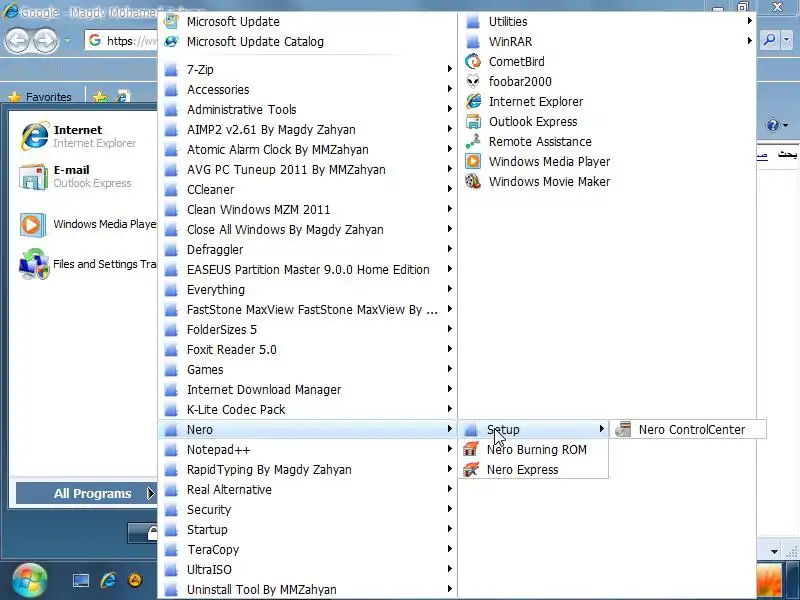Expand the WinRAR folder

pos(607,42)
